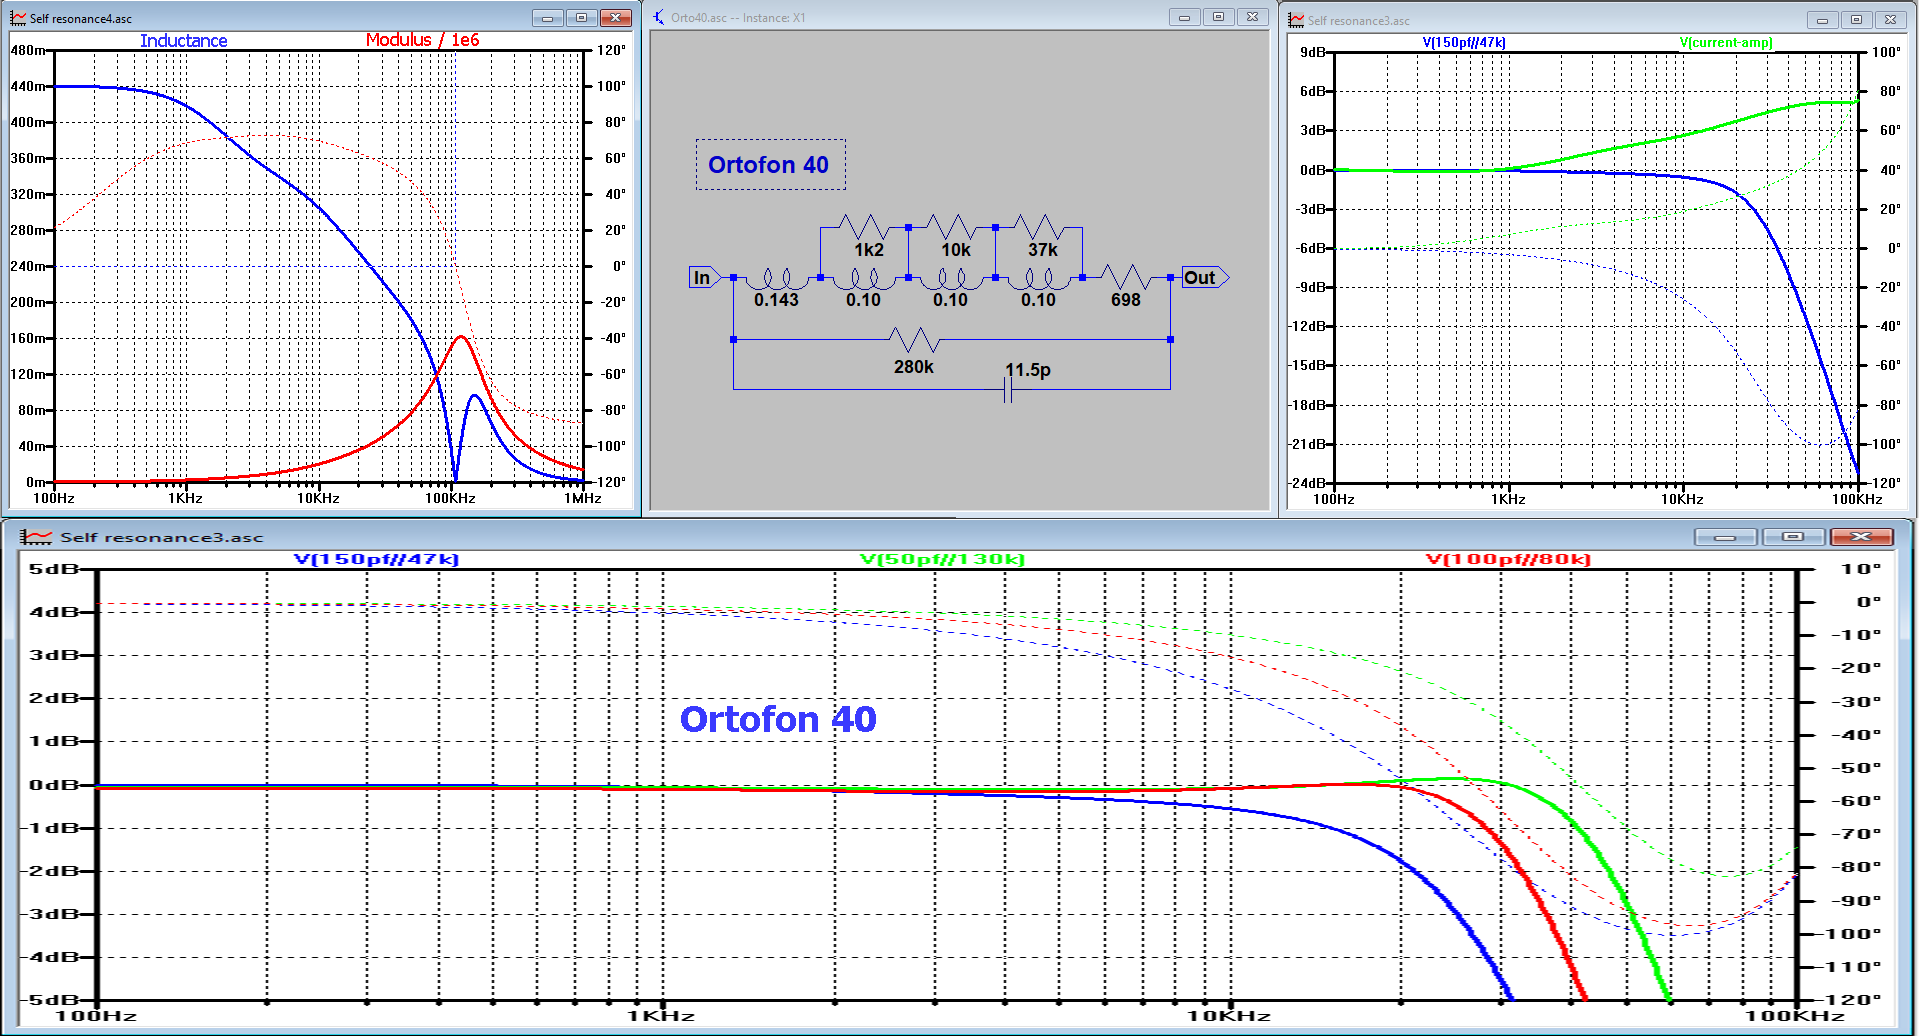
Task: Click the 120° phase label in the inductance plot
Action: [612, 50]
